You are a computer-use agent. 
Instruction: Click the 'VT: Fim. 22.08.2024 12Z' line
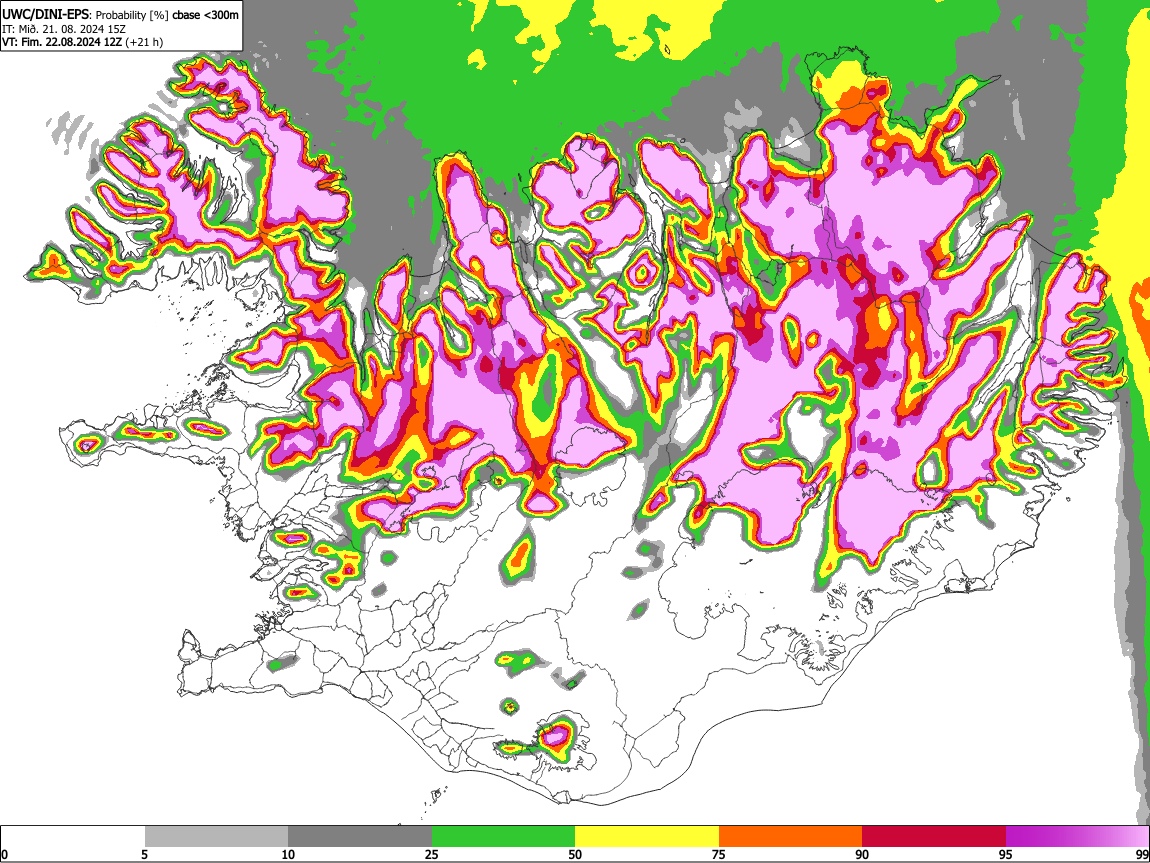pyautogui.click(x=62, y=43)
